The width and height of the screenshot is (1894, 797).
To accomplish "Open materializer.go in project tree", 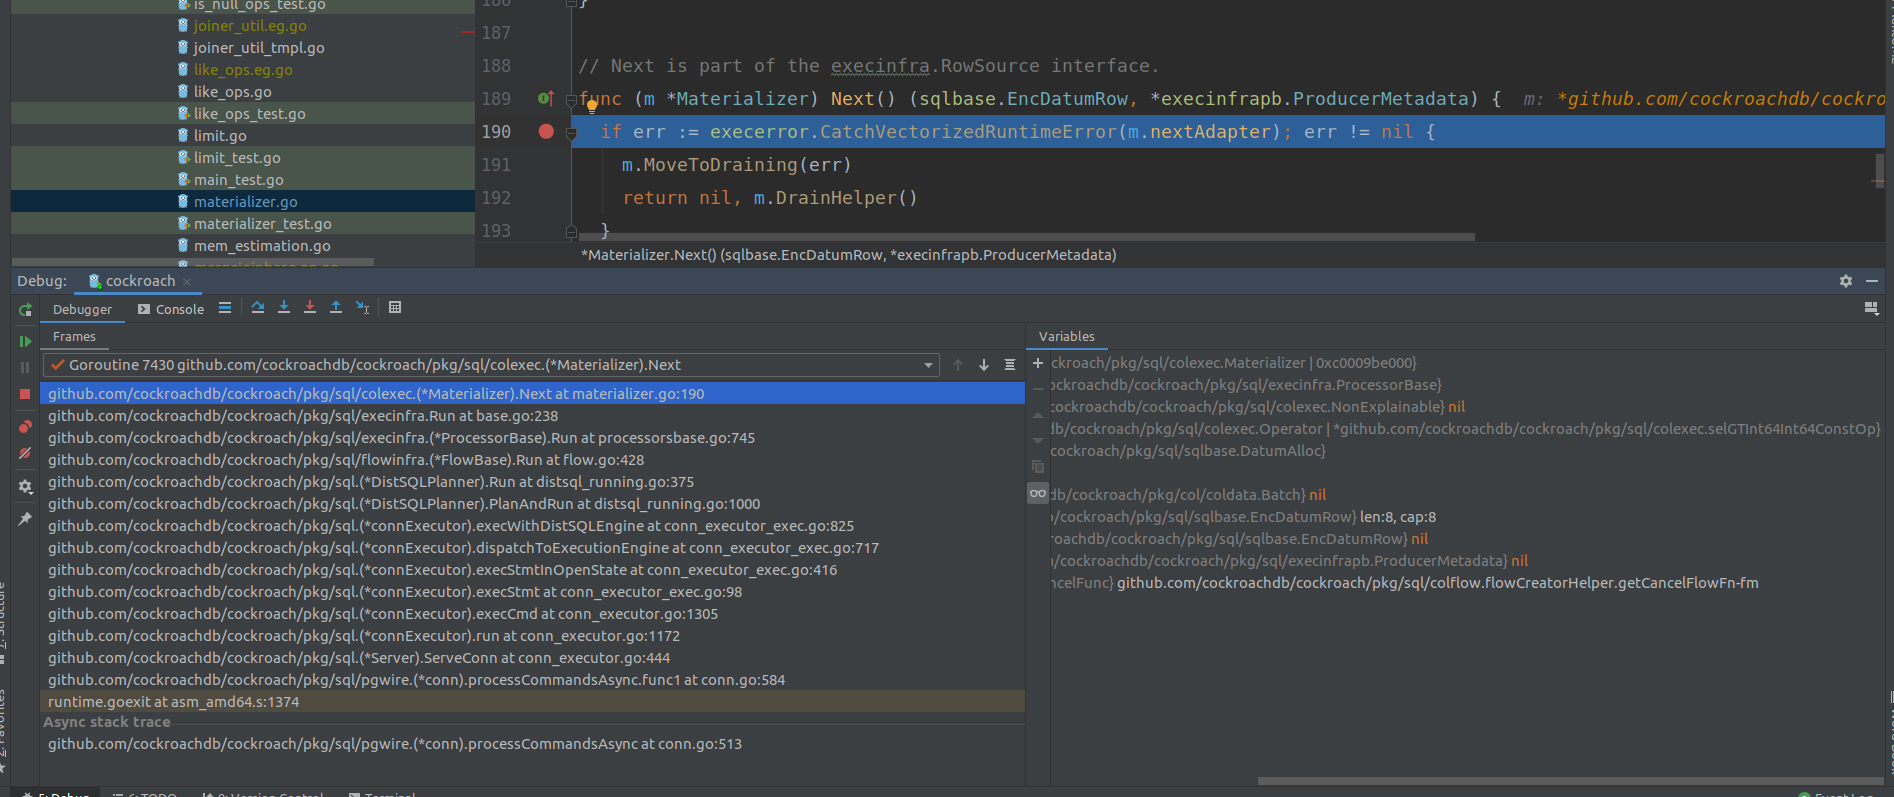I will tap(245, 202).
